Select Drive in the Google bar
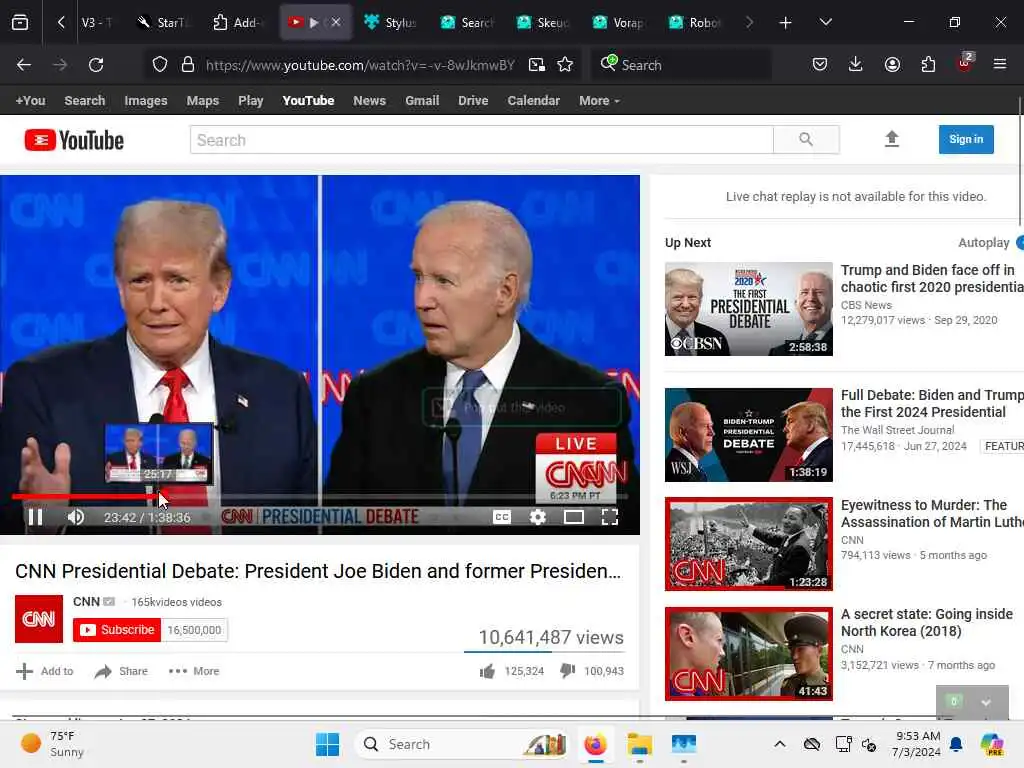 coord(473,101)
